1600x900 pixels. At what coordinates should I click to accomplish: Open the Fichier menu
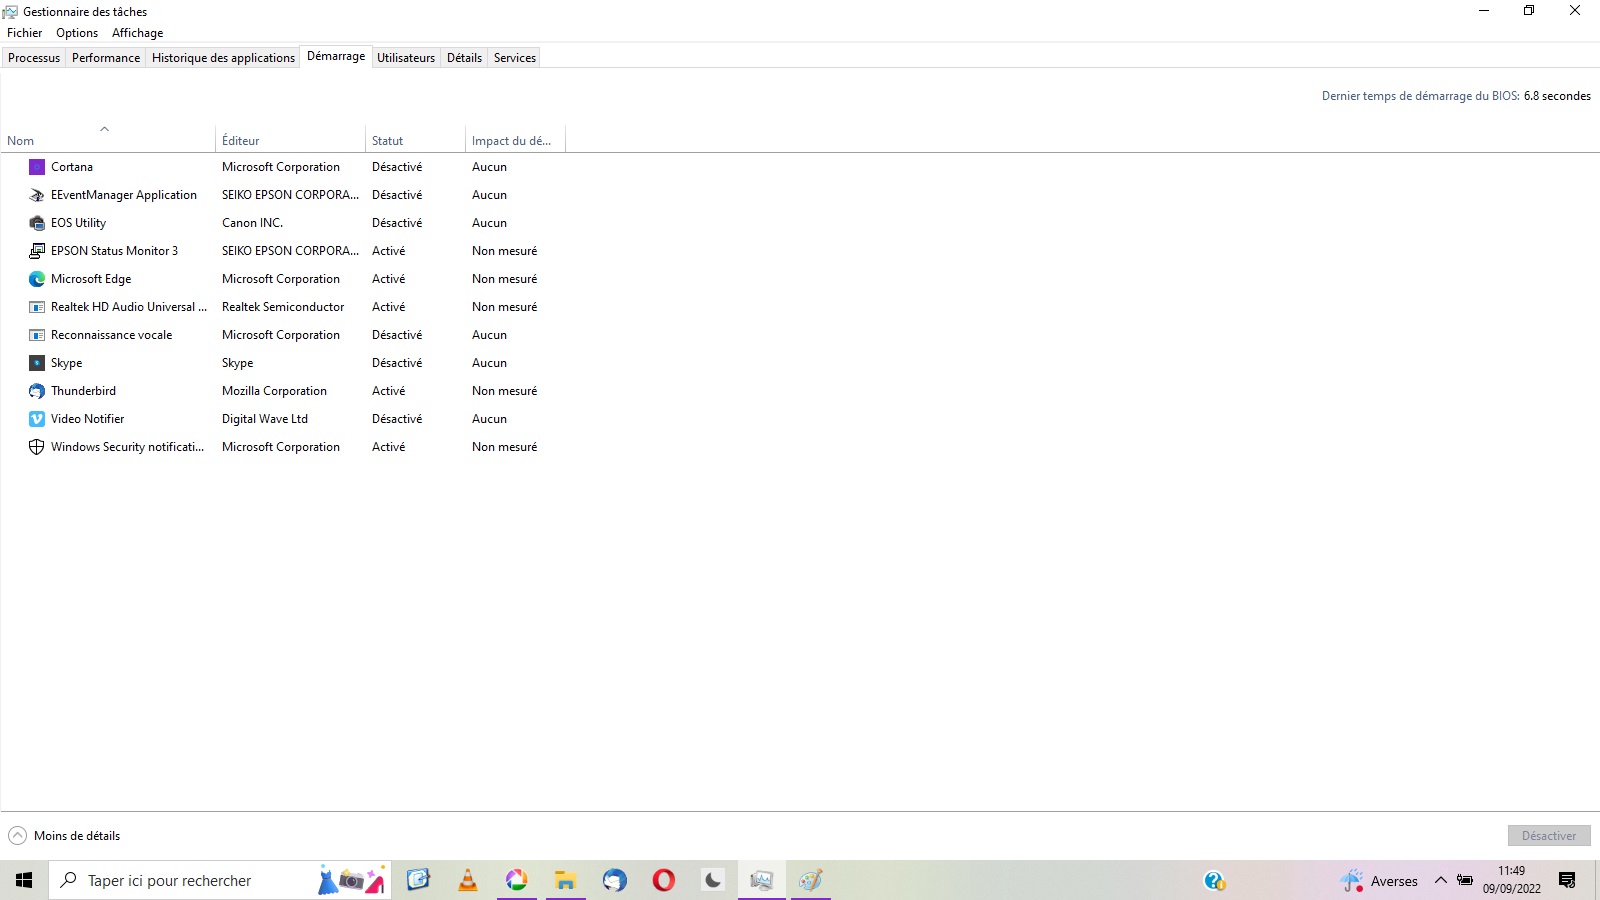(x=25, y=33)
